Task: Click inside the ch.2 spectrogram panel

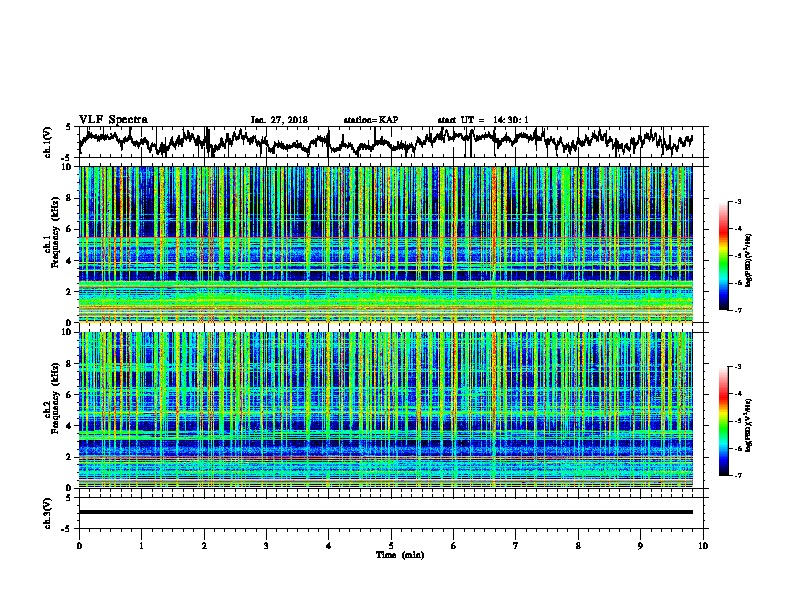Action: pos(386,410)
